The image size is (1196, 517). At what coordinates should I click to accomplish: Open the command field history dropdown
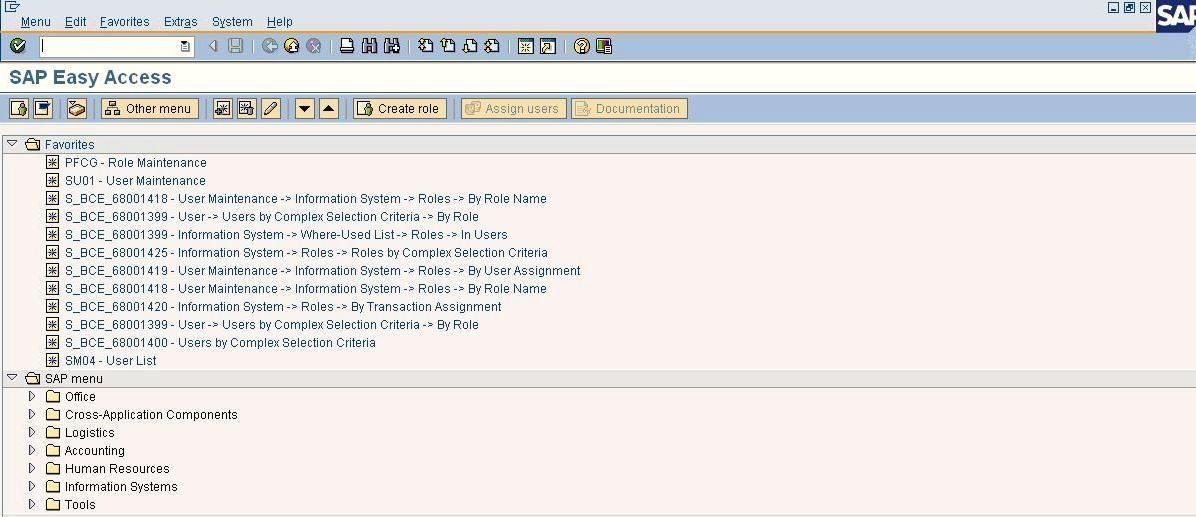[x=185, y=47]
